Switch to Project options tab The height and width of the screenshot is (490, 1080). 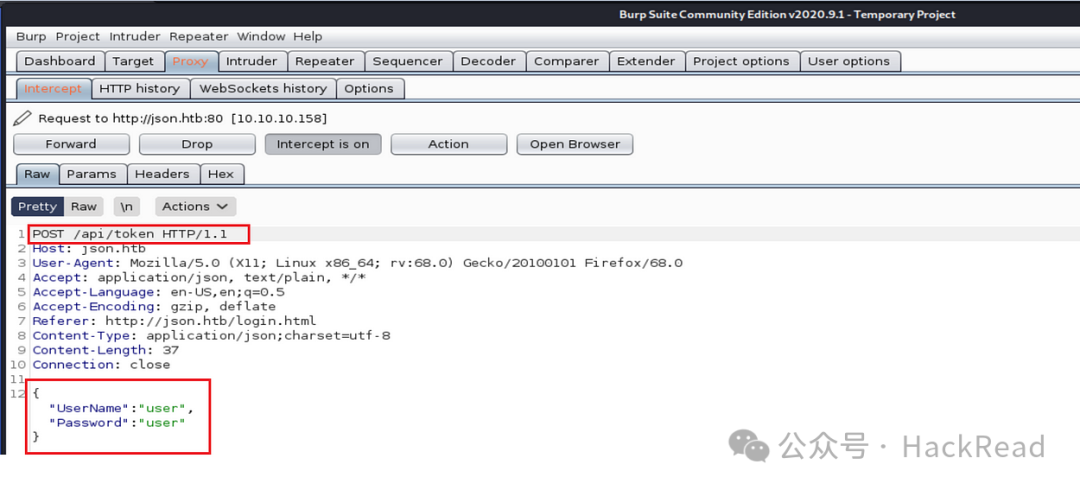tap(741, 61)
